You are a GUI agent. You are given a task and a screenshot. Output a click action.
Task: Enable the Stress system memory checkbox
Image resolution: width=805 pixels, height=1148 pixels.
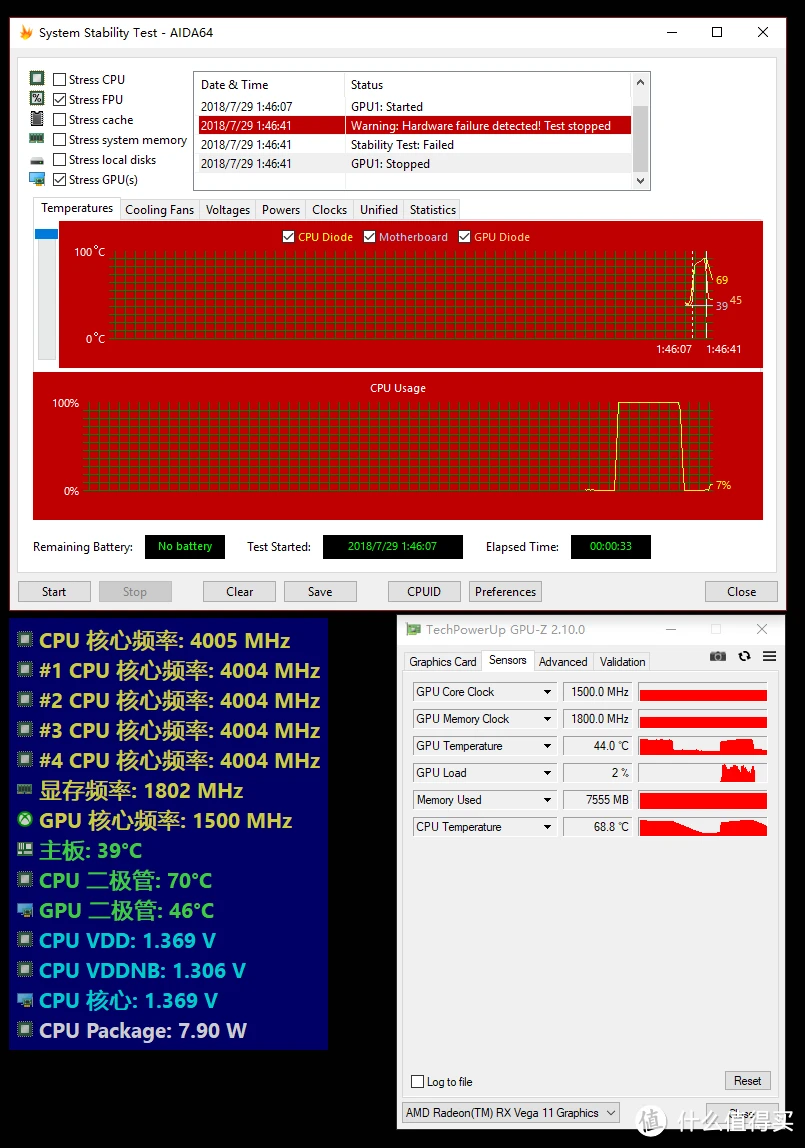(x=60, y=139)
